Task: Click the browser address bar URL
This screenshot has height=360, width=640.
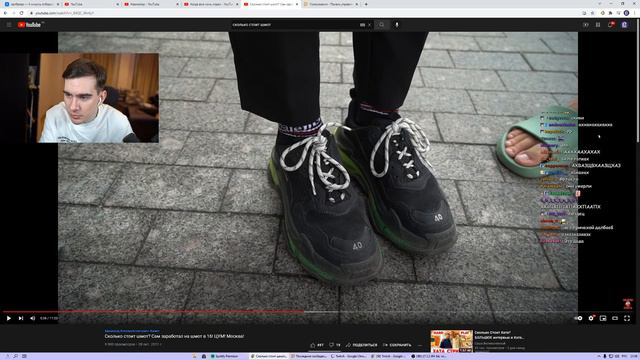Action: click(64, 13)
